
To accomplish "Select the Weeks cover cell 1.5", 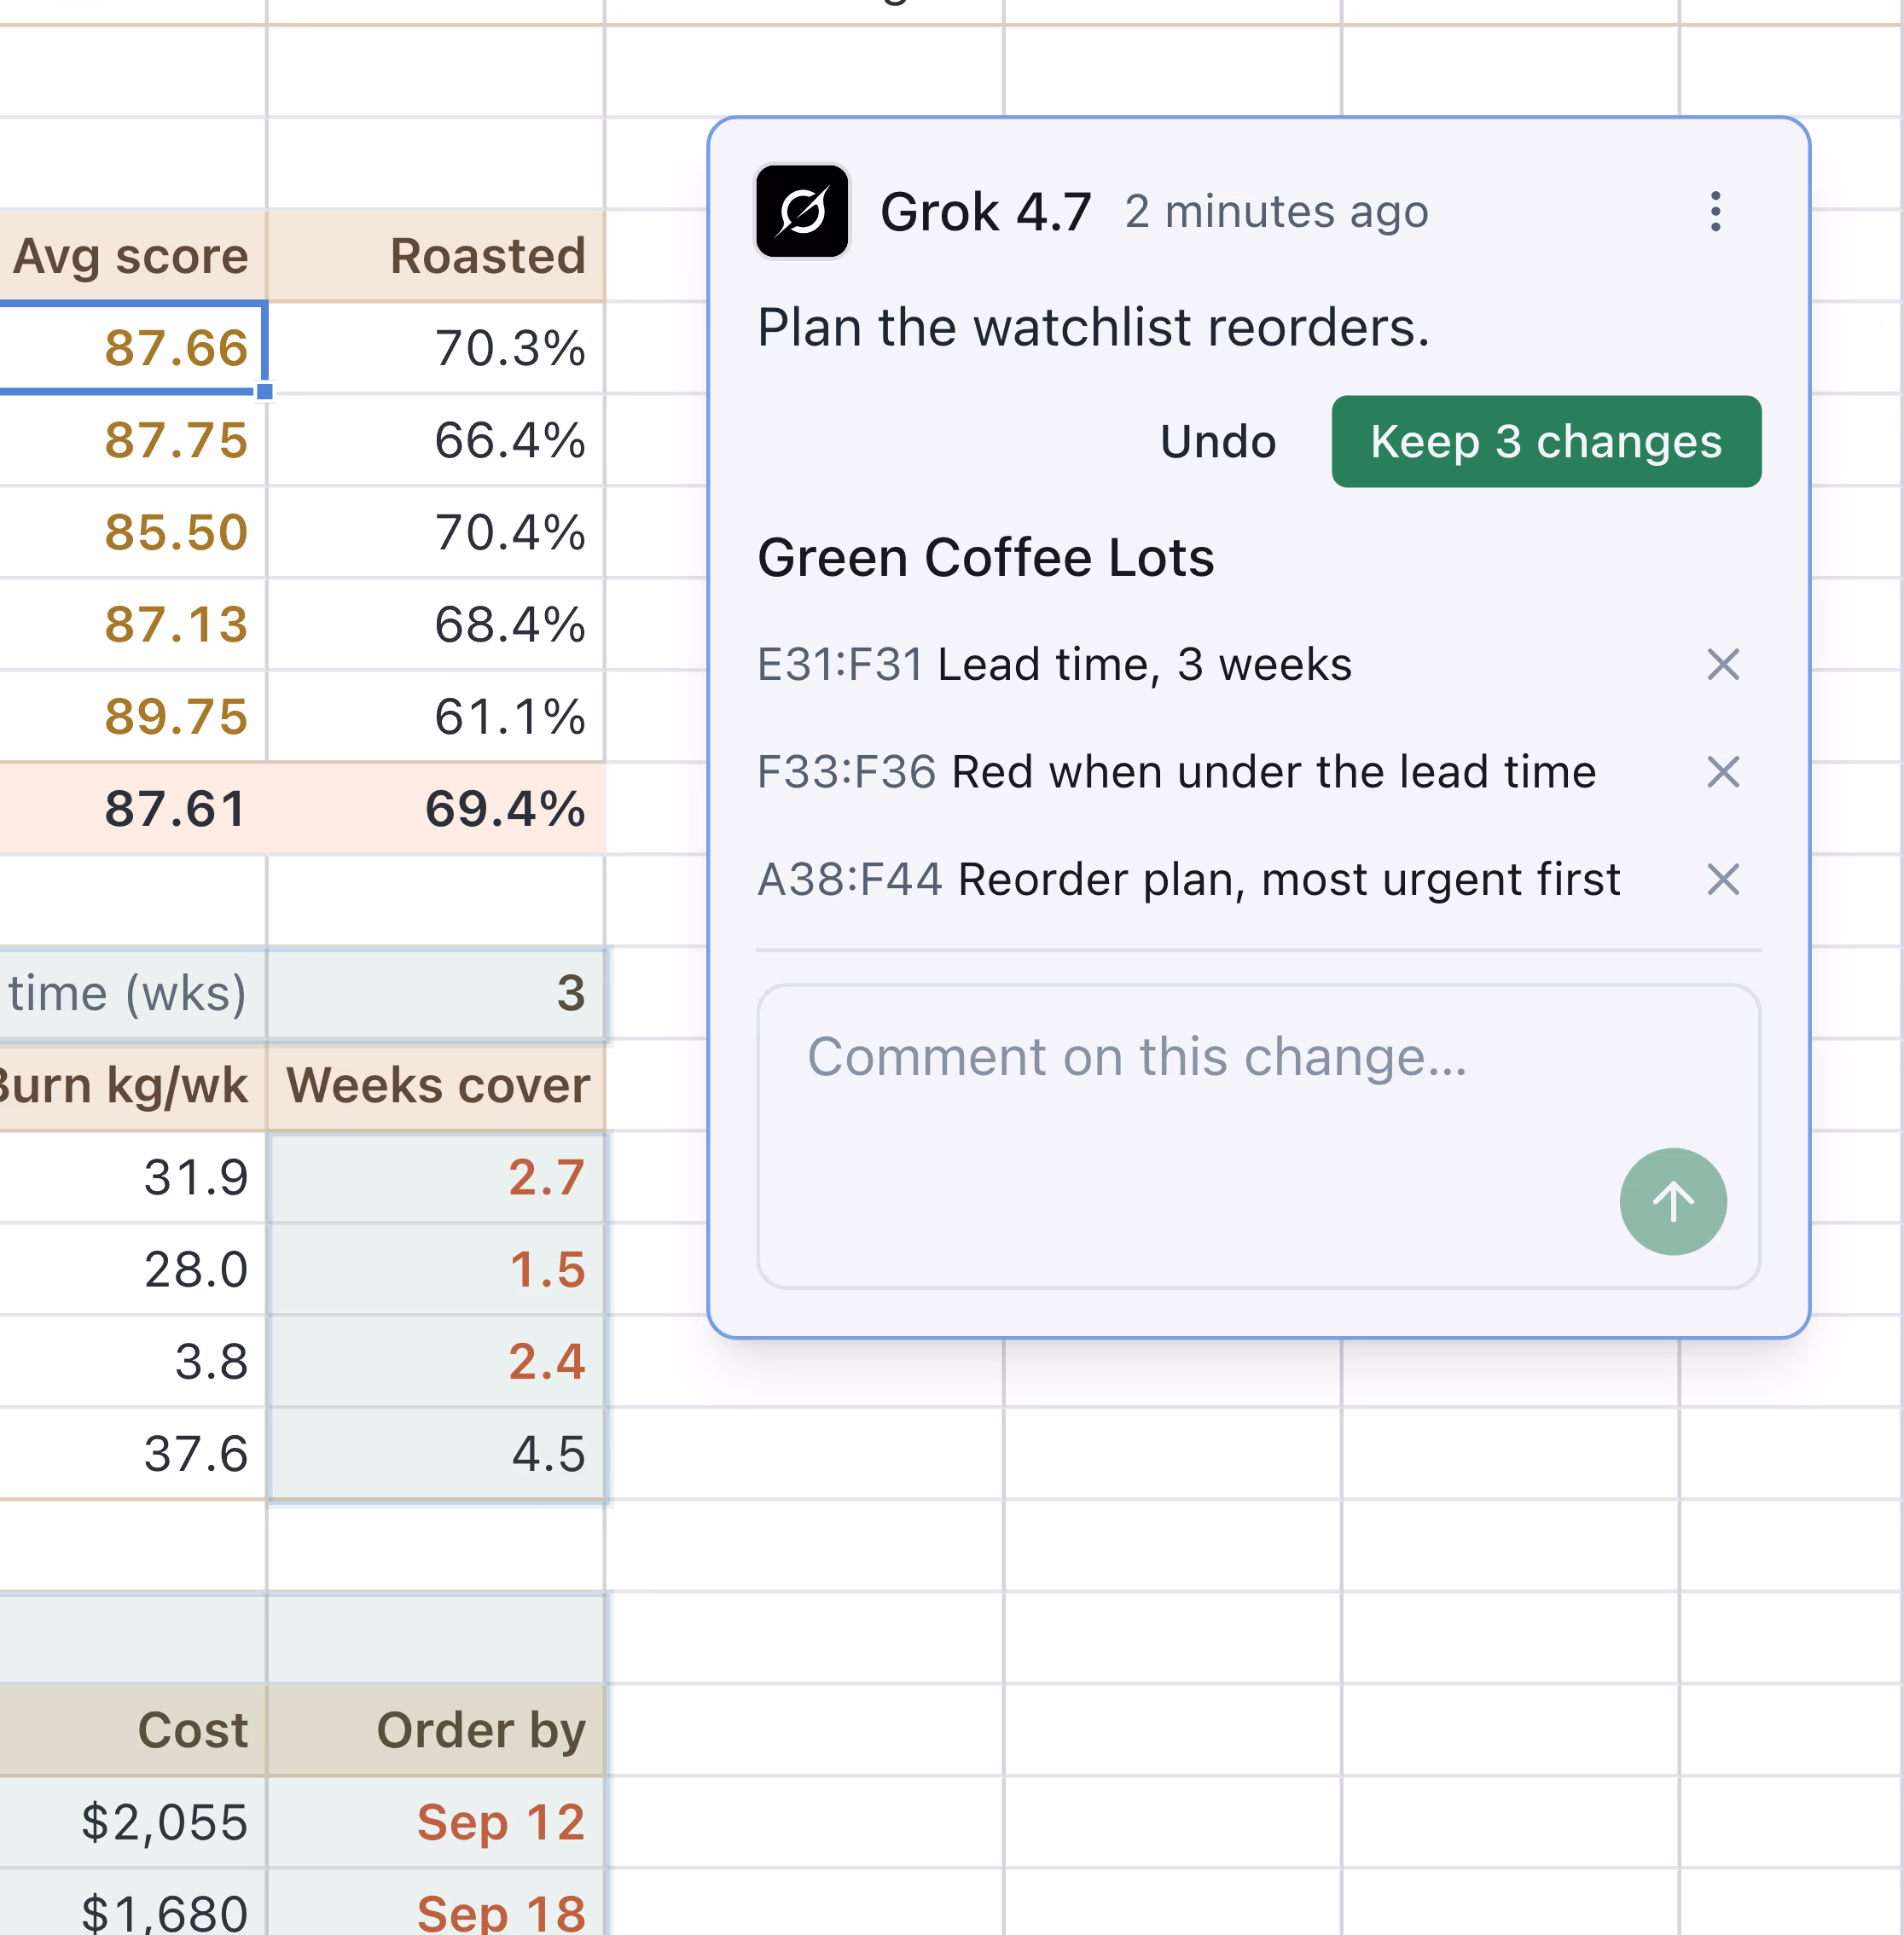I will tap(436, 1269).
